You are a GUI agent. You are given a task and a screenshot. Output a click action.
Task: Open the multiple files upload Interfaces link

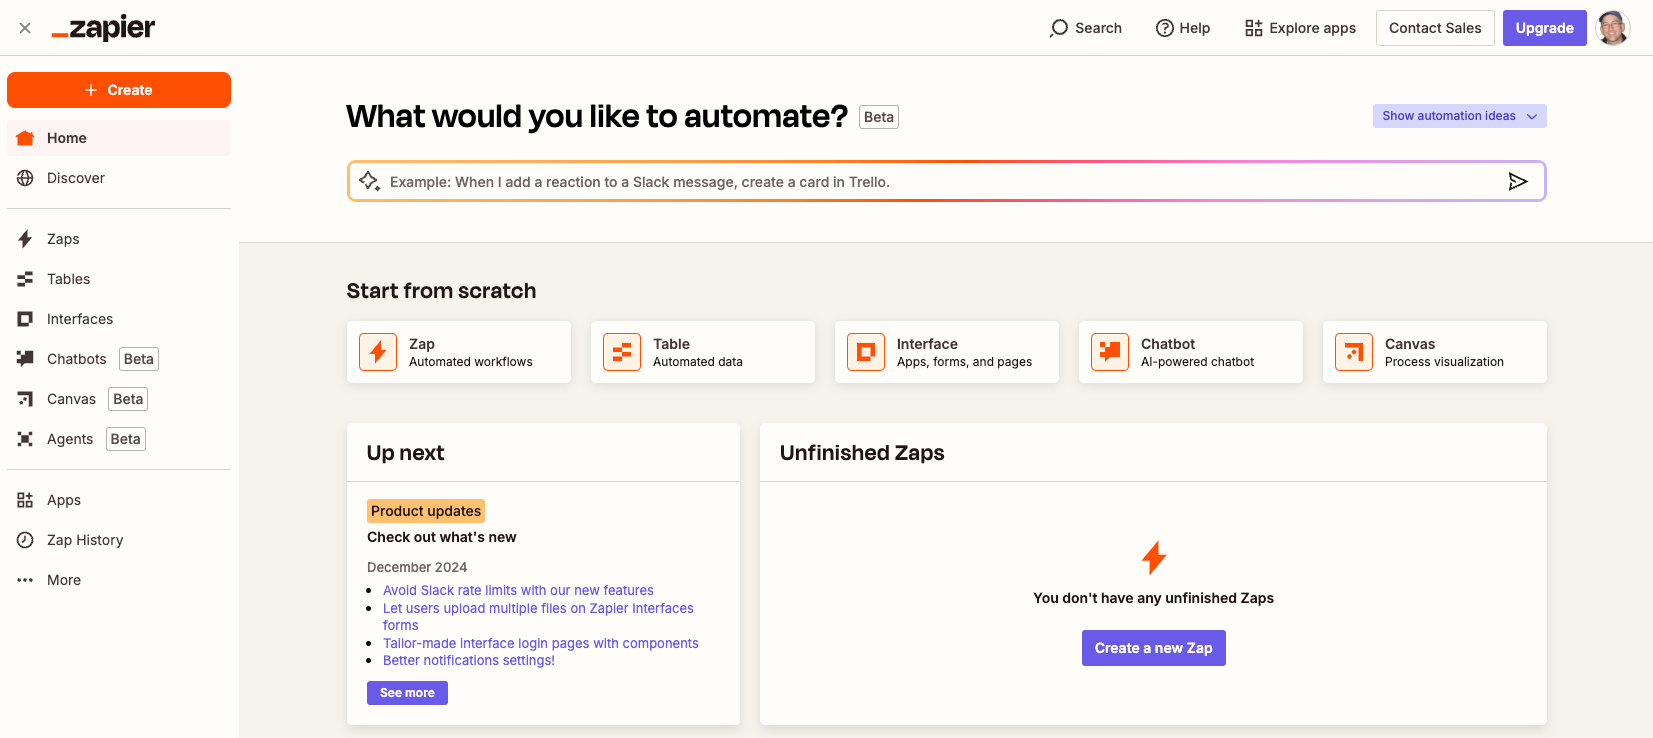[x=538, y=616]
